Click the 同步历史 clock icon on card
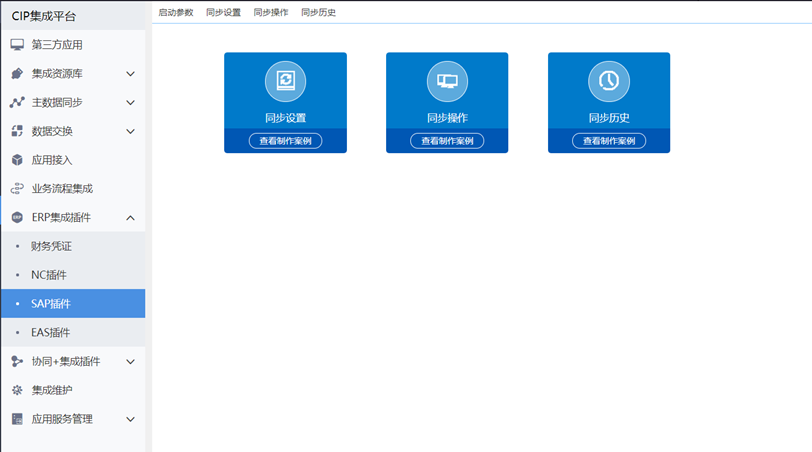Viewport: 812px width, 452px height. [609, 81]
